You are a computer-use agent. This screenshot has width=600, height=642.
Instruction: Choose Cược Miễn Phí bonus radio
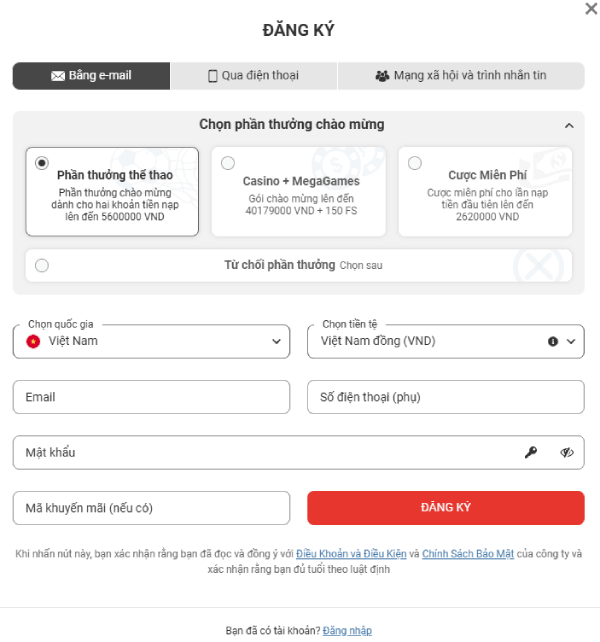pyautogui.click(x=415, y=163)
